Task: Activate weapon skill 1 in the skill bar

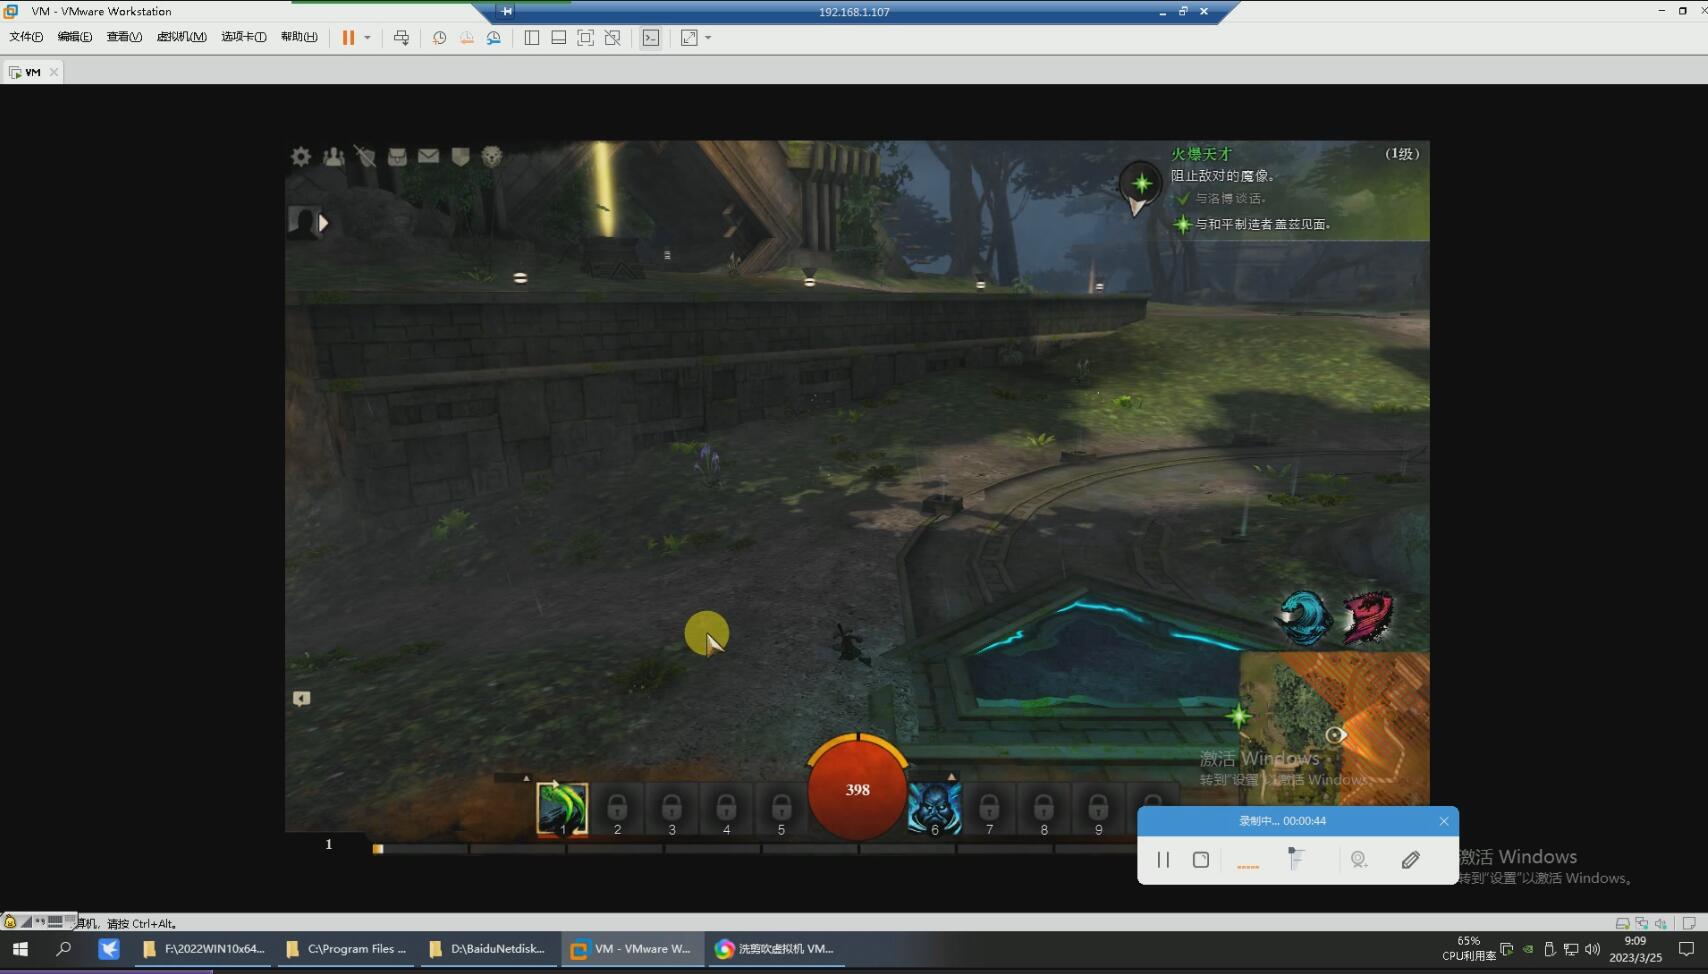Action: point(562,808)
